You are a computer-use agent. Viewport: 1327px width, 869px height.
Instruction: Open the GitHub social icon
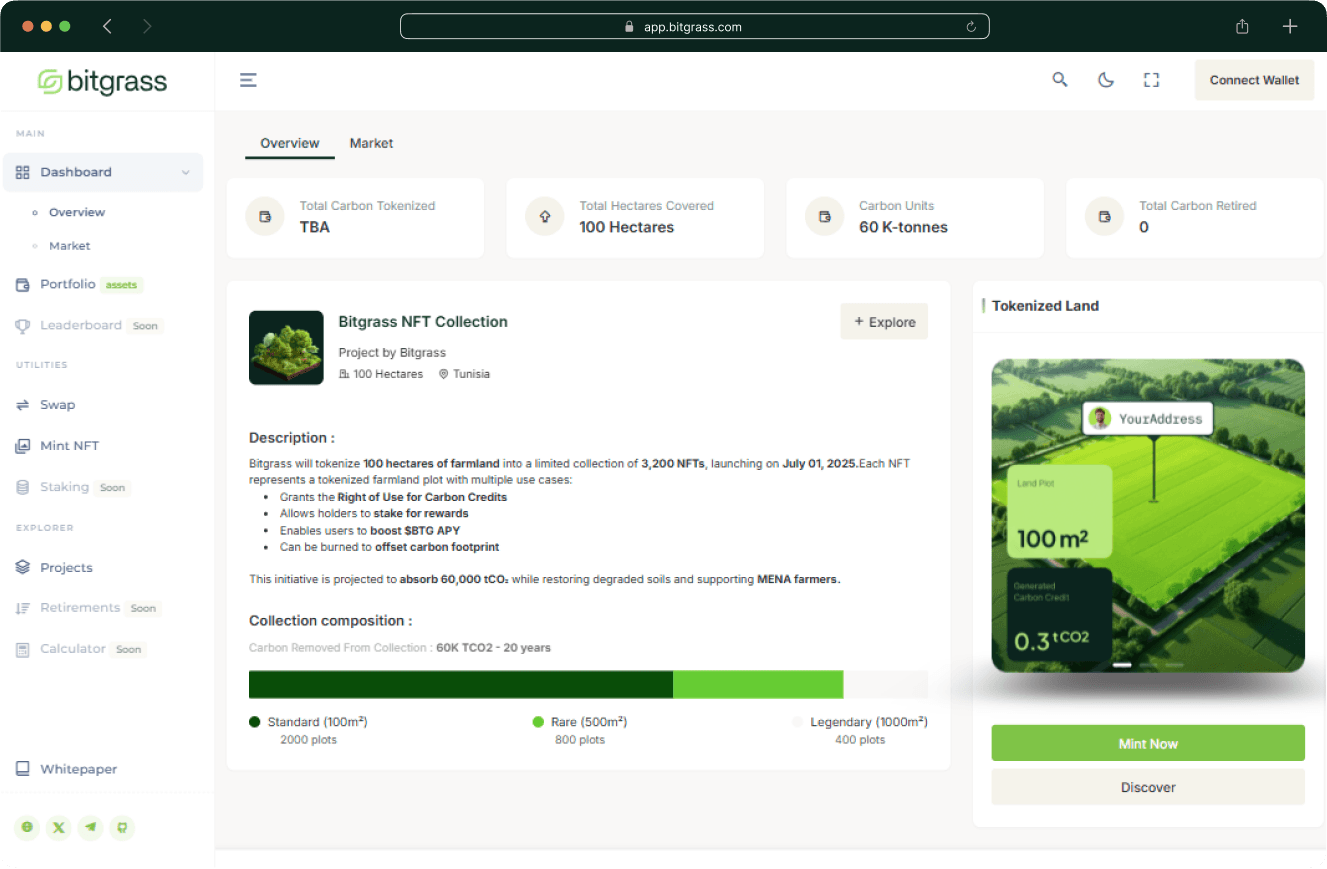pos(122,827)
